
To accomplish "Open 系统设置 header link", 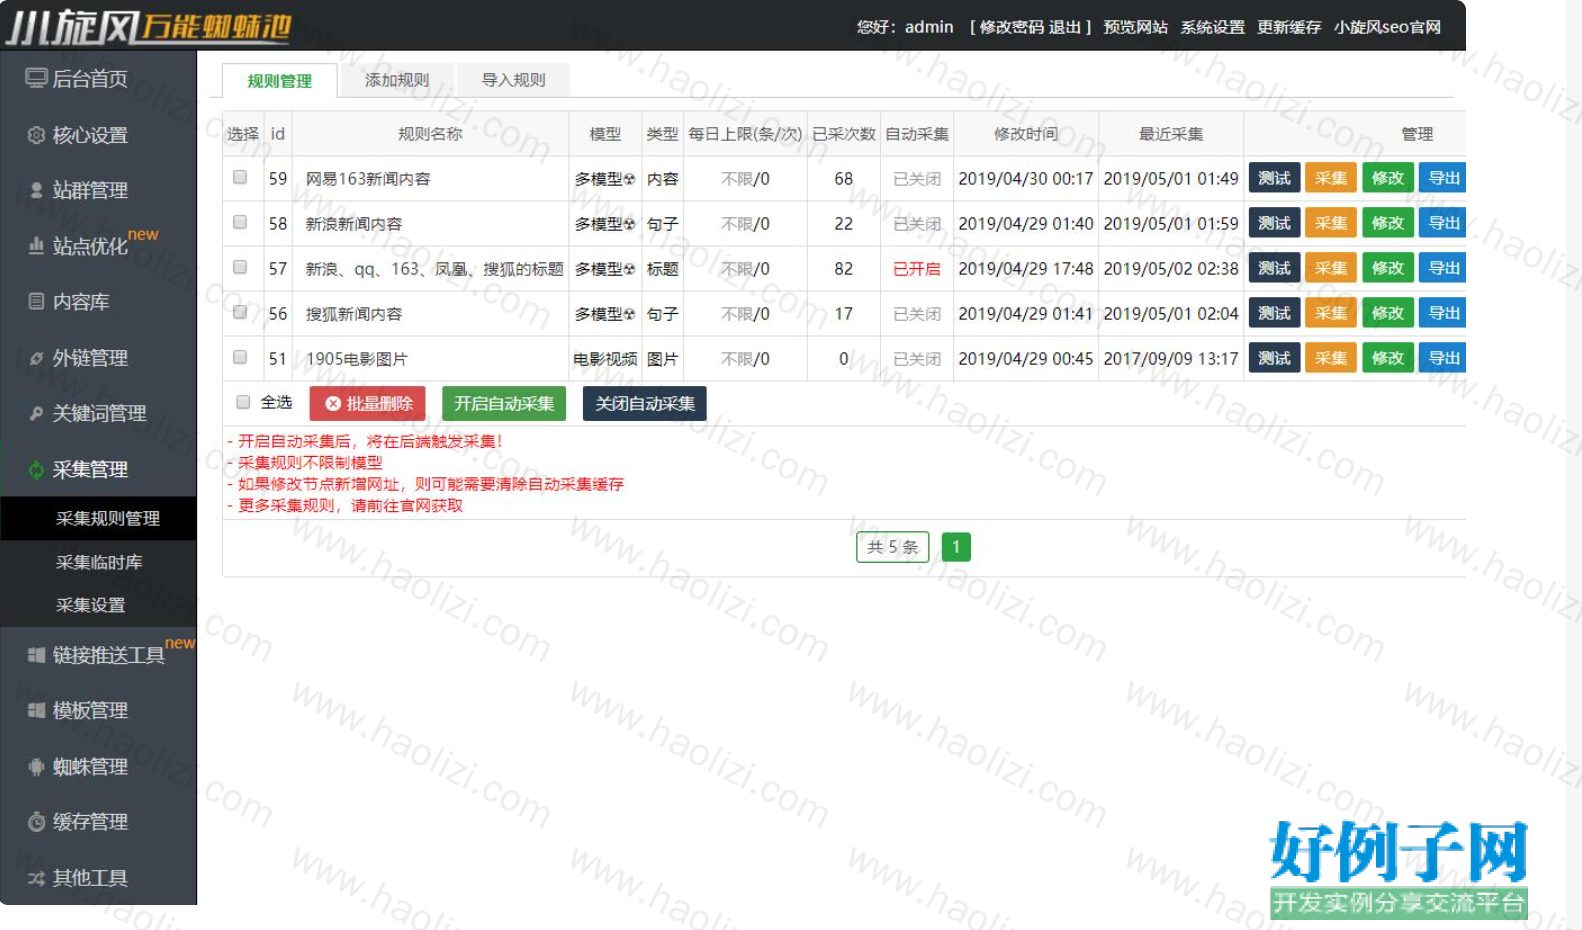I will pyautogui.click(x=1212, y=27).
